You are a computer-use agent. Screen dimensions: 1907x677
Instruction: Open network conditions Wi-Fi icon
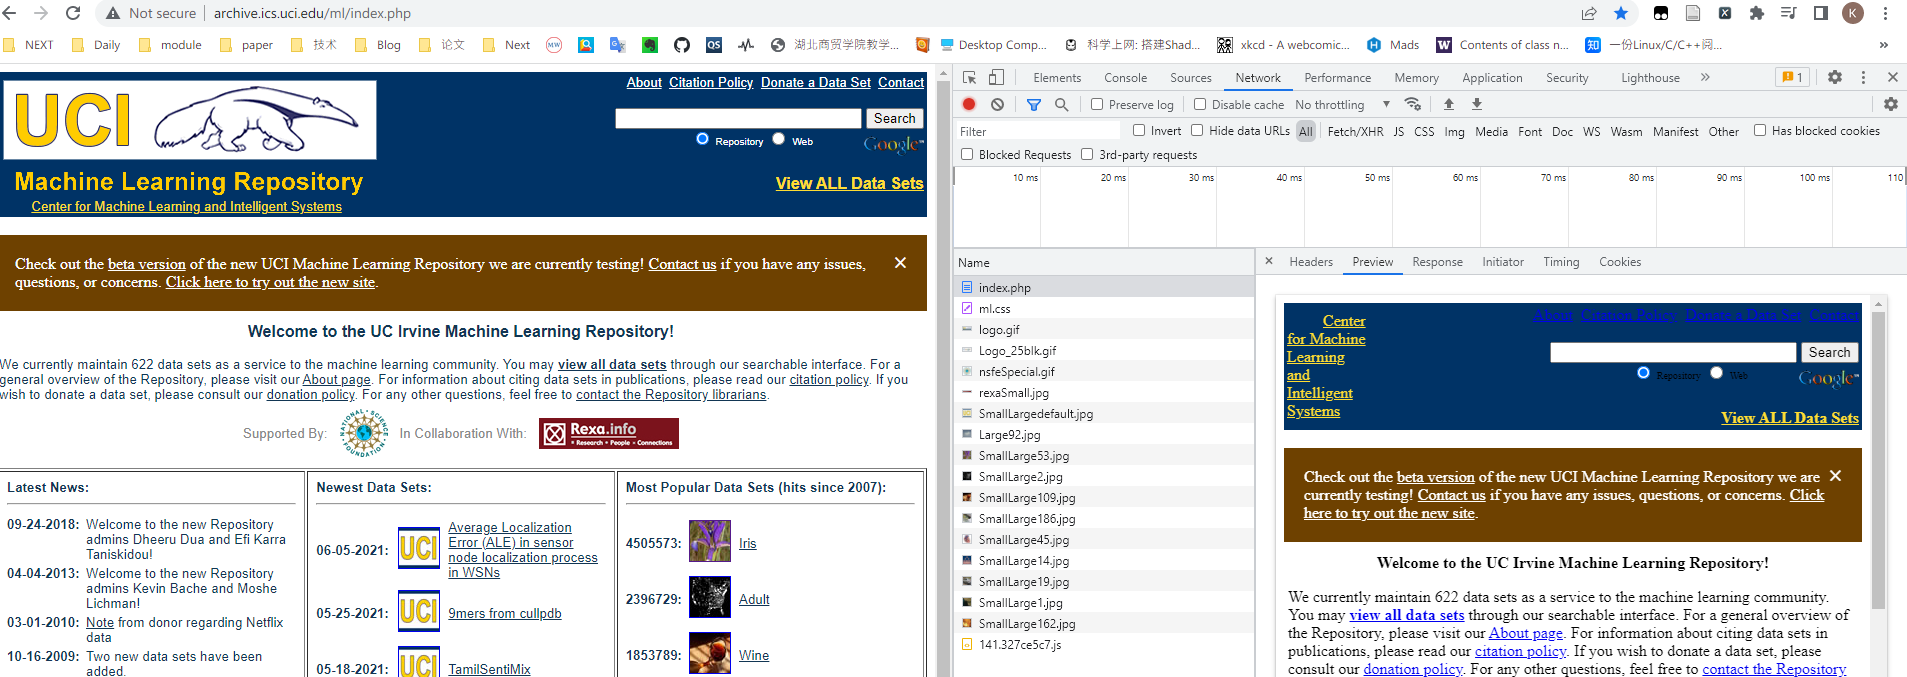(x=1412, y=104)
